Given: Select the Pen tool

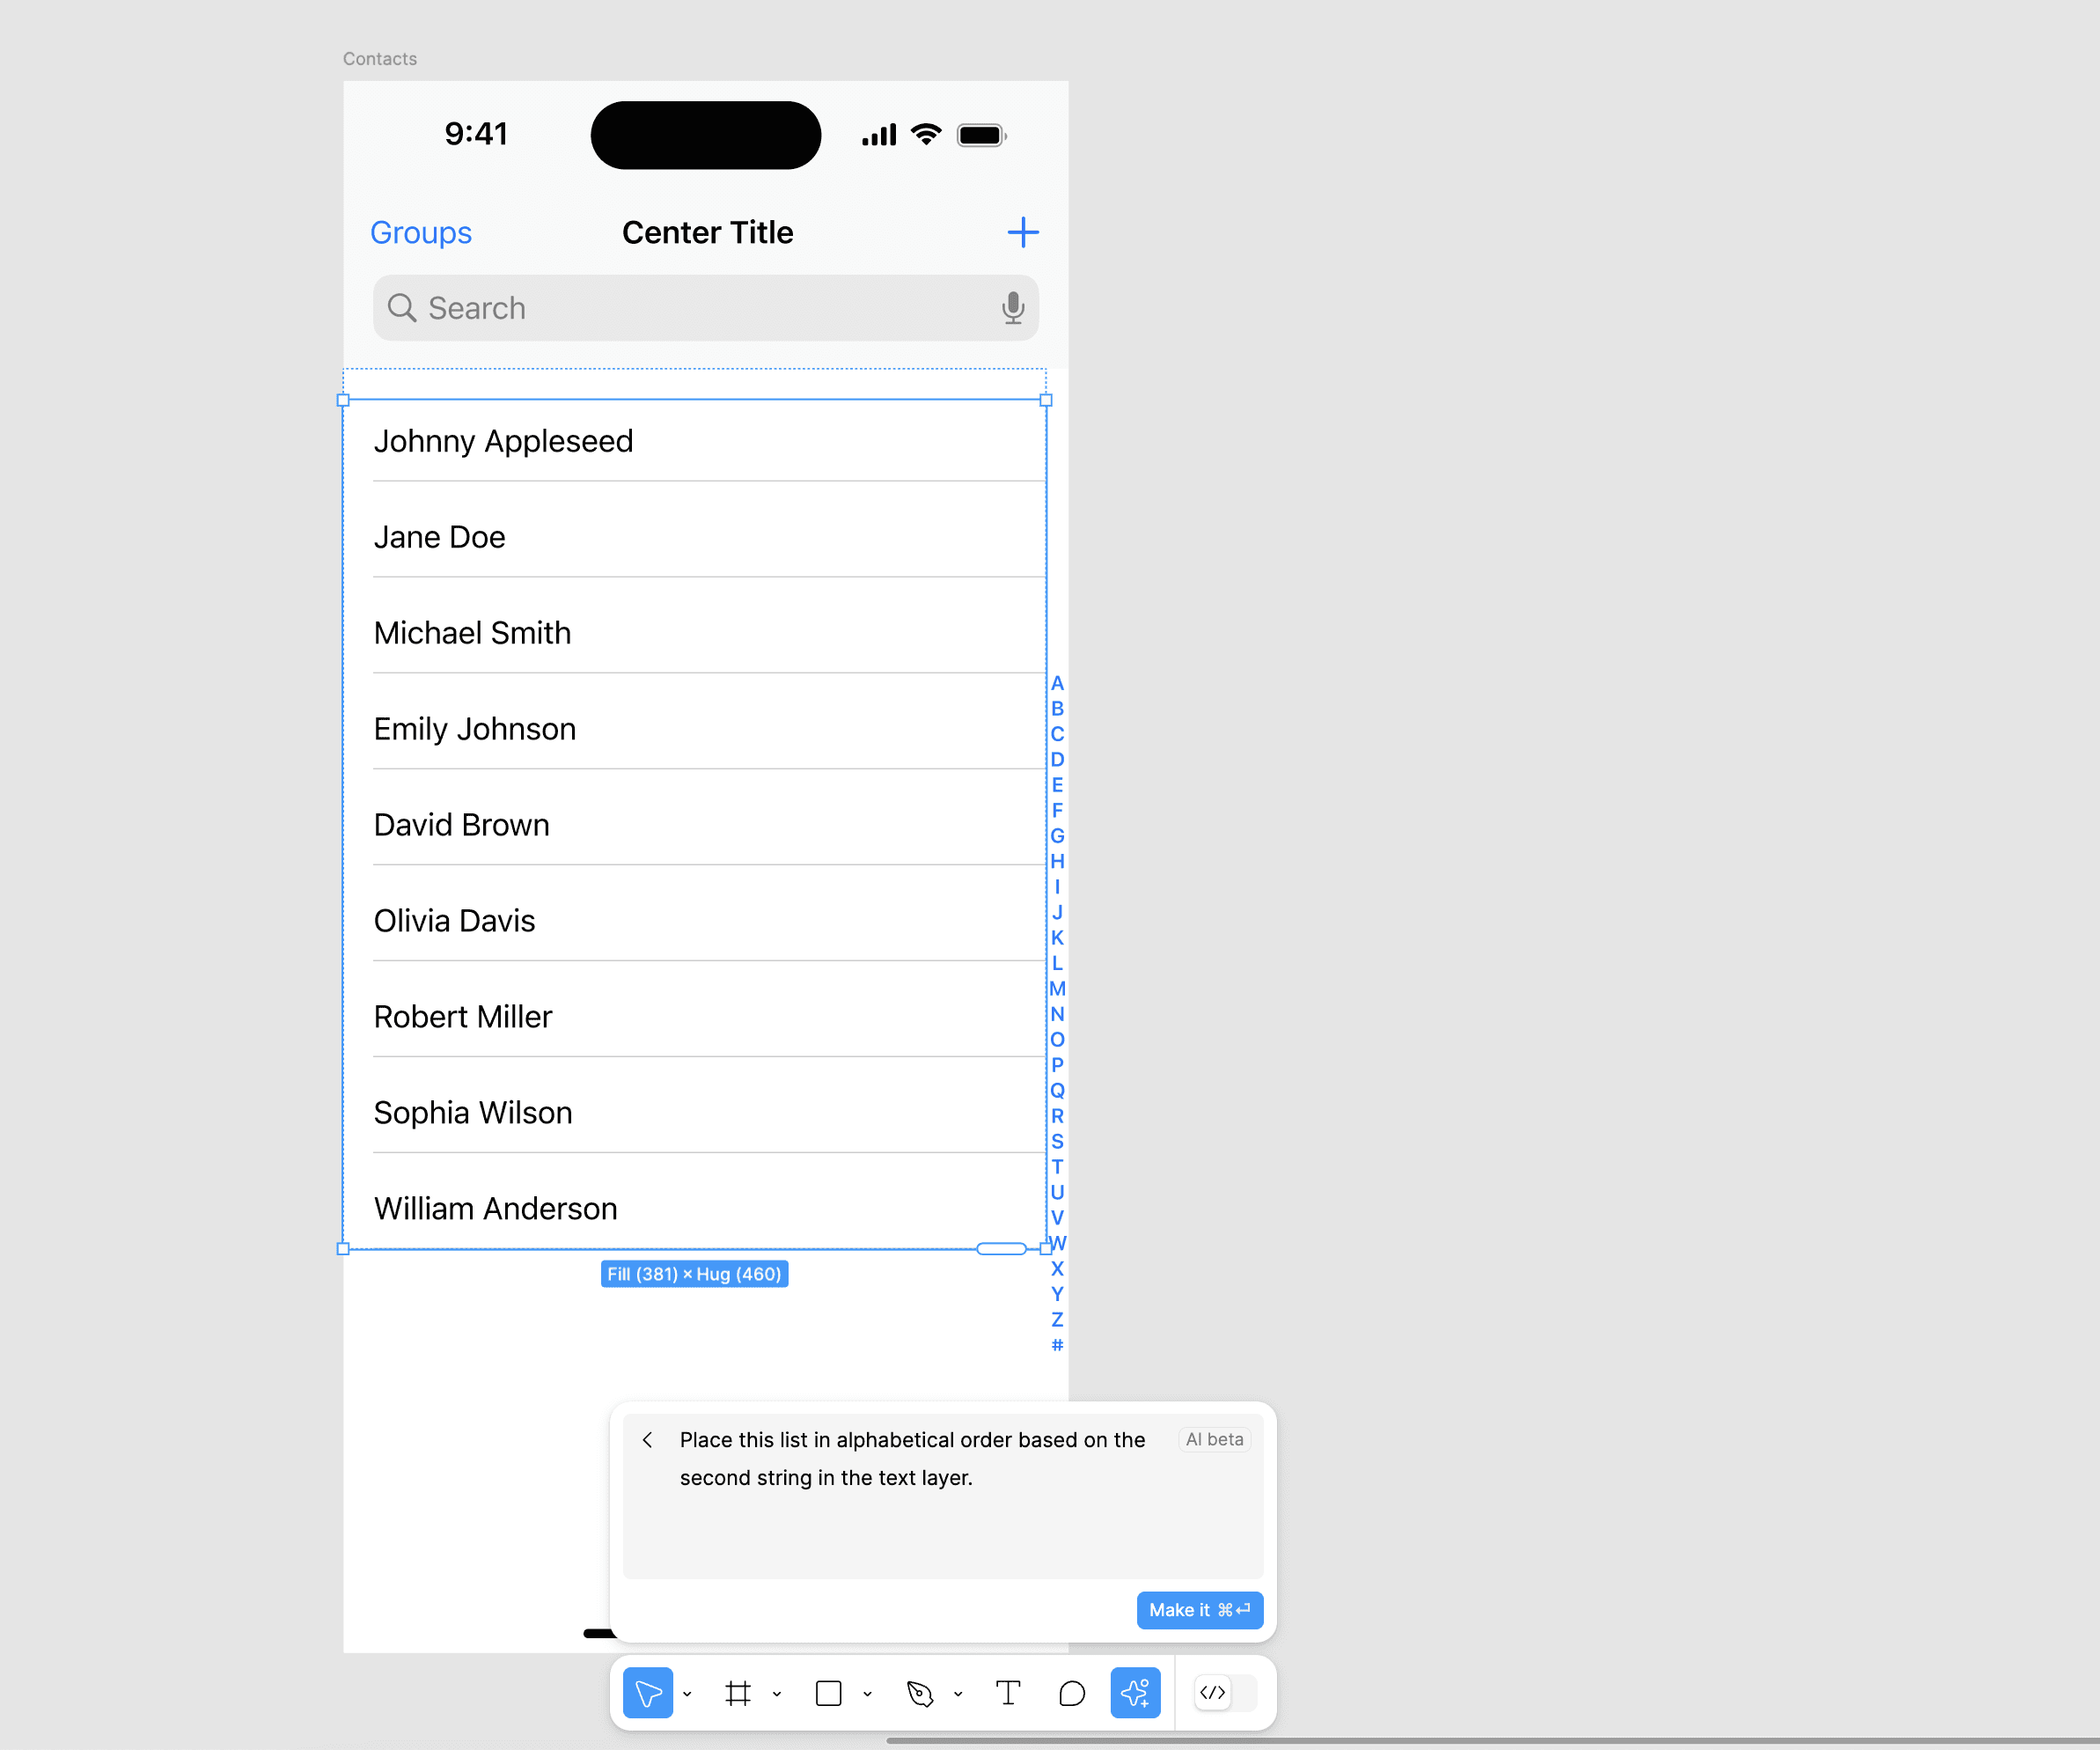Looking at the screenshot, I should tap(919, 1693).
